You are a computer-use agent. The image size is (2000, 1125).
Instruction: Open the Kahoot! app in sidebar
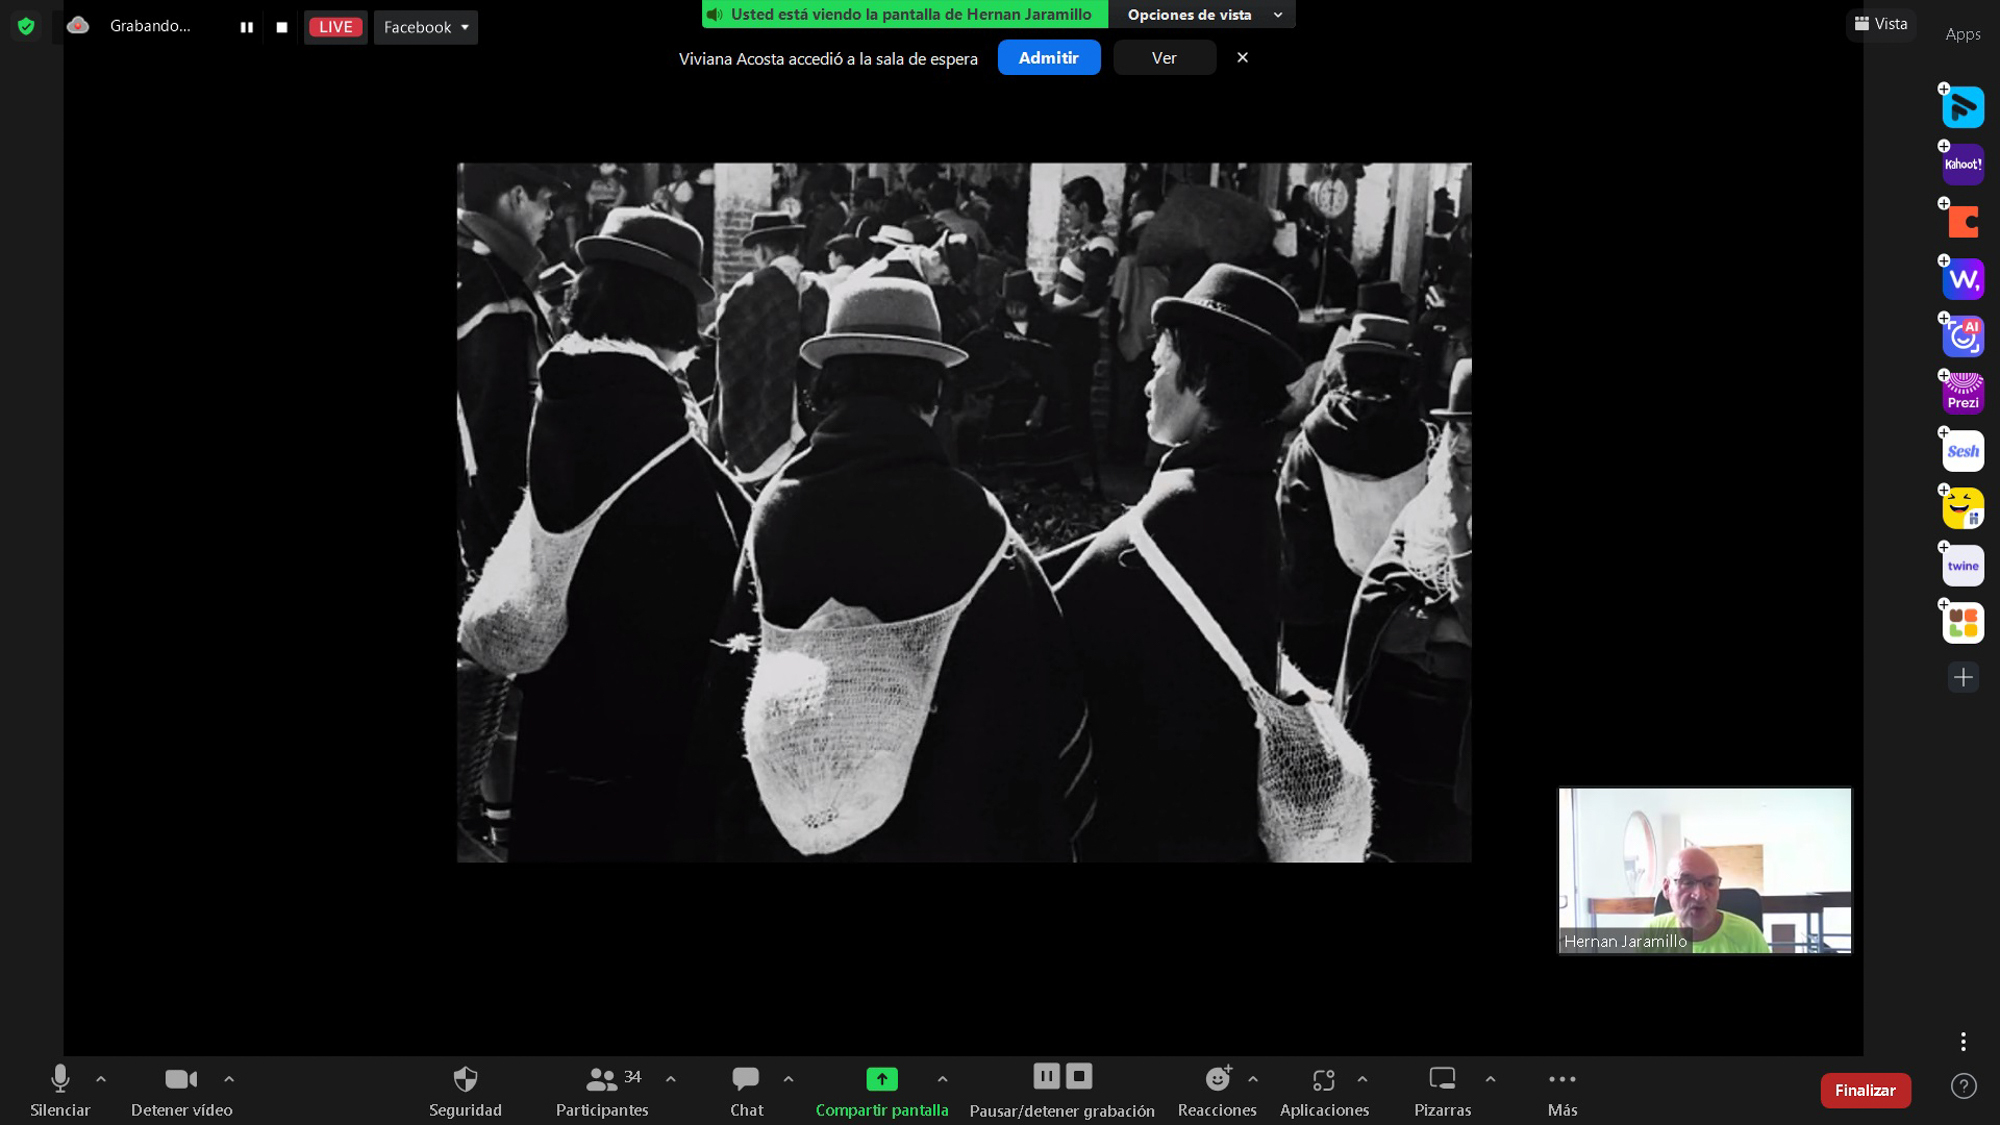1962,165
